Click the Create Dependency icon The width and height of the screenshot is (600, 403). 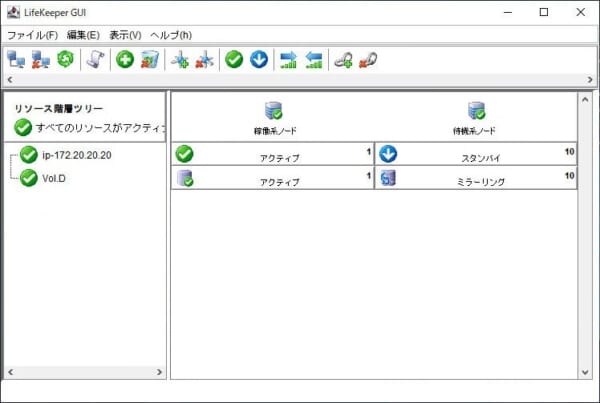(x=180, y=59)
